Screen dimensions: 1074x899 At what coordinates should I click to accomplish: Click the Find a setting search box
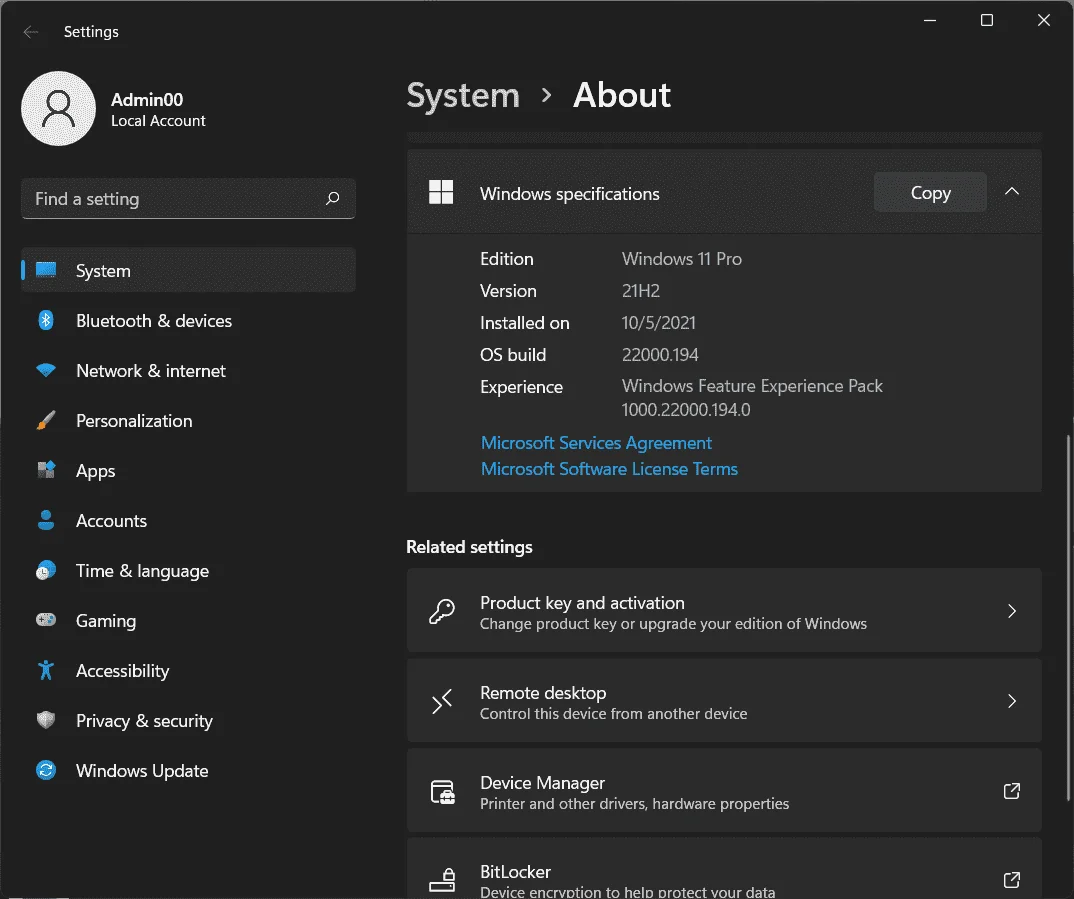point(188,199)
